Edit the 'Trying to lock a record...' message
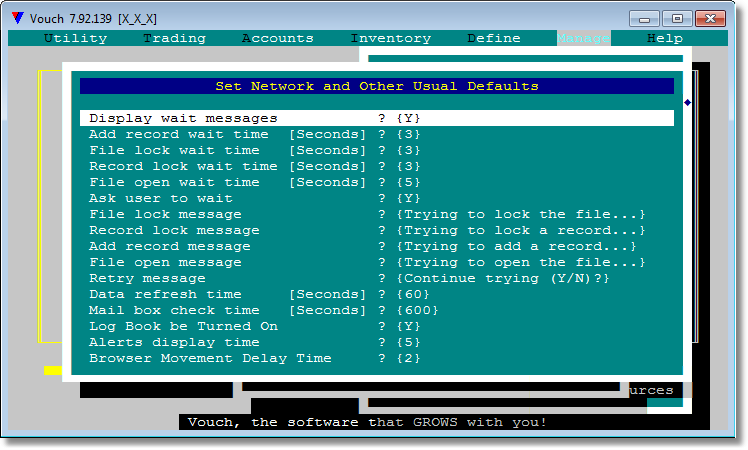The width and height of the screenshot is (748, 450). tap(521, 230)
